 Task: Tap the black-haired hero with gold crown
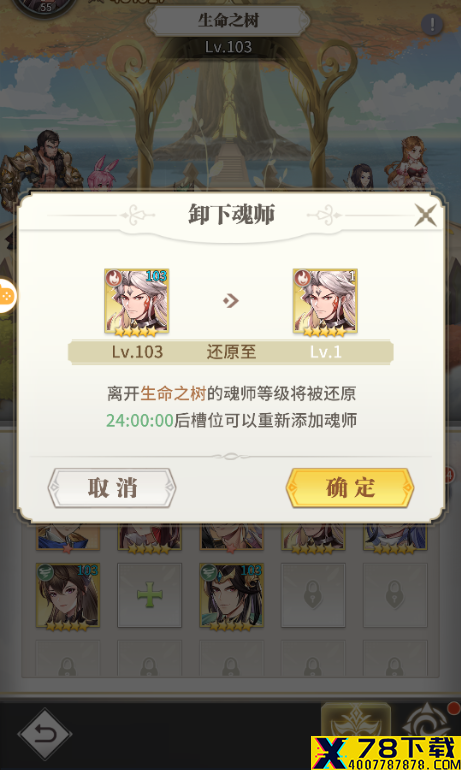(x=231, y=595)
